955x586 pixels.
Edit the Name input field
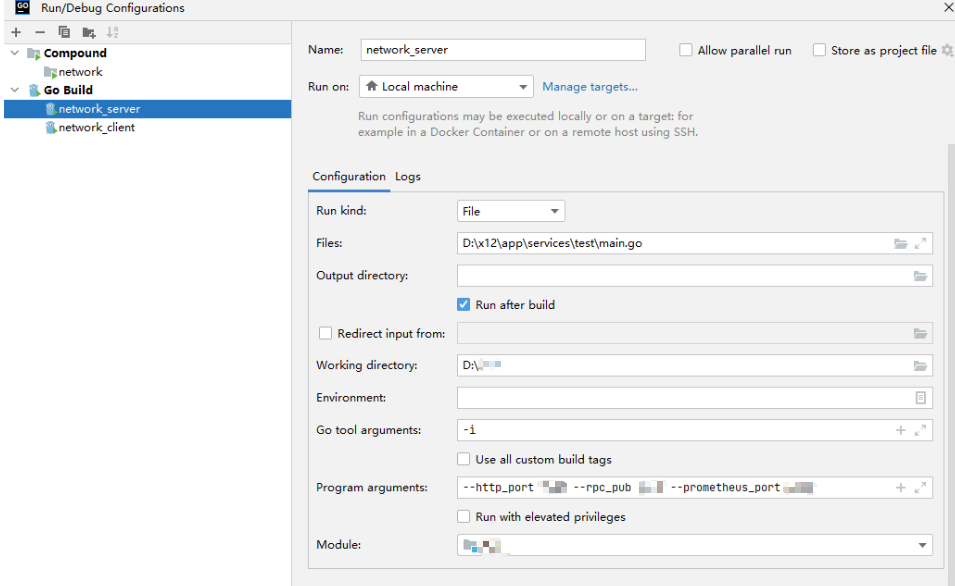pyautogui.click(x=503, y=50)
